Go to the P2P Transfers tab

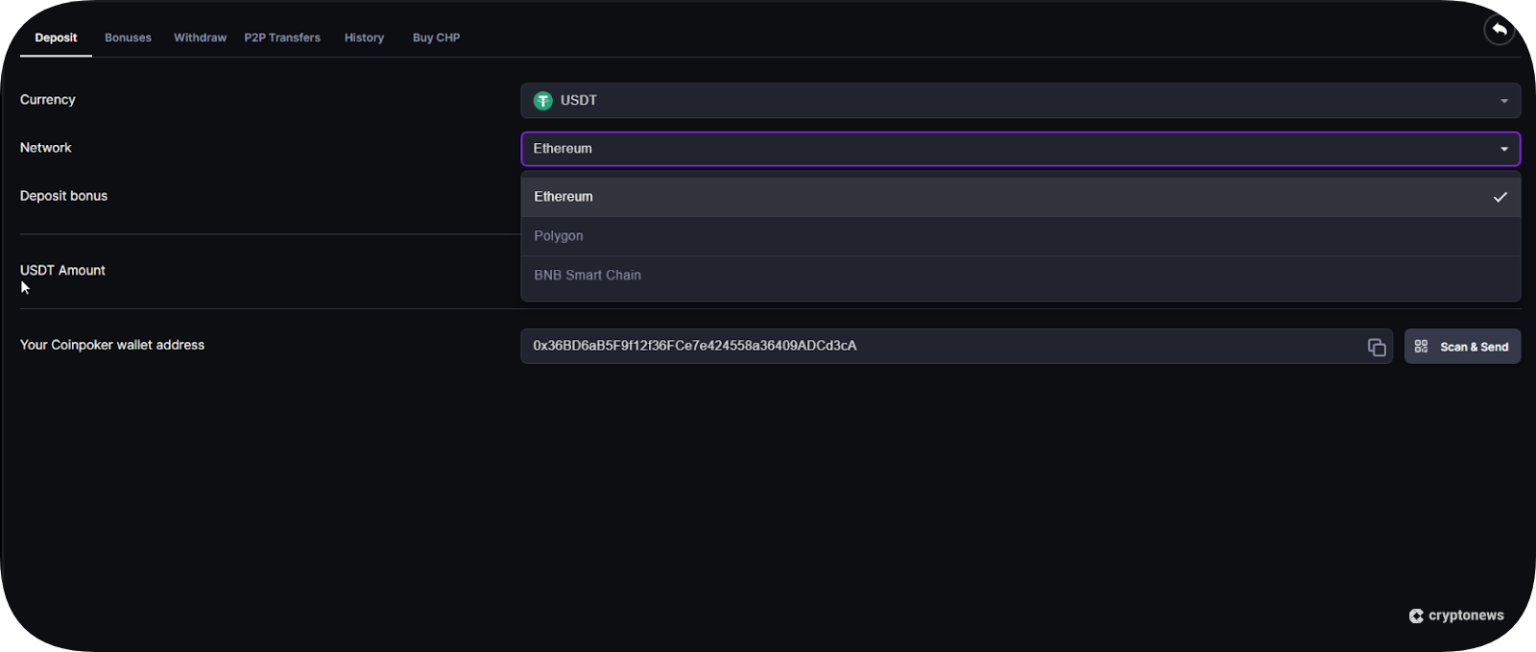point(282,38)
